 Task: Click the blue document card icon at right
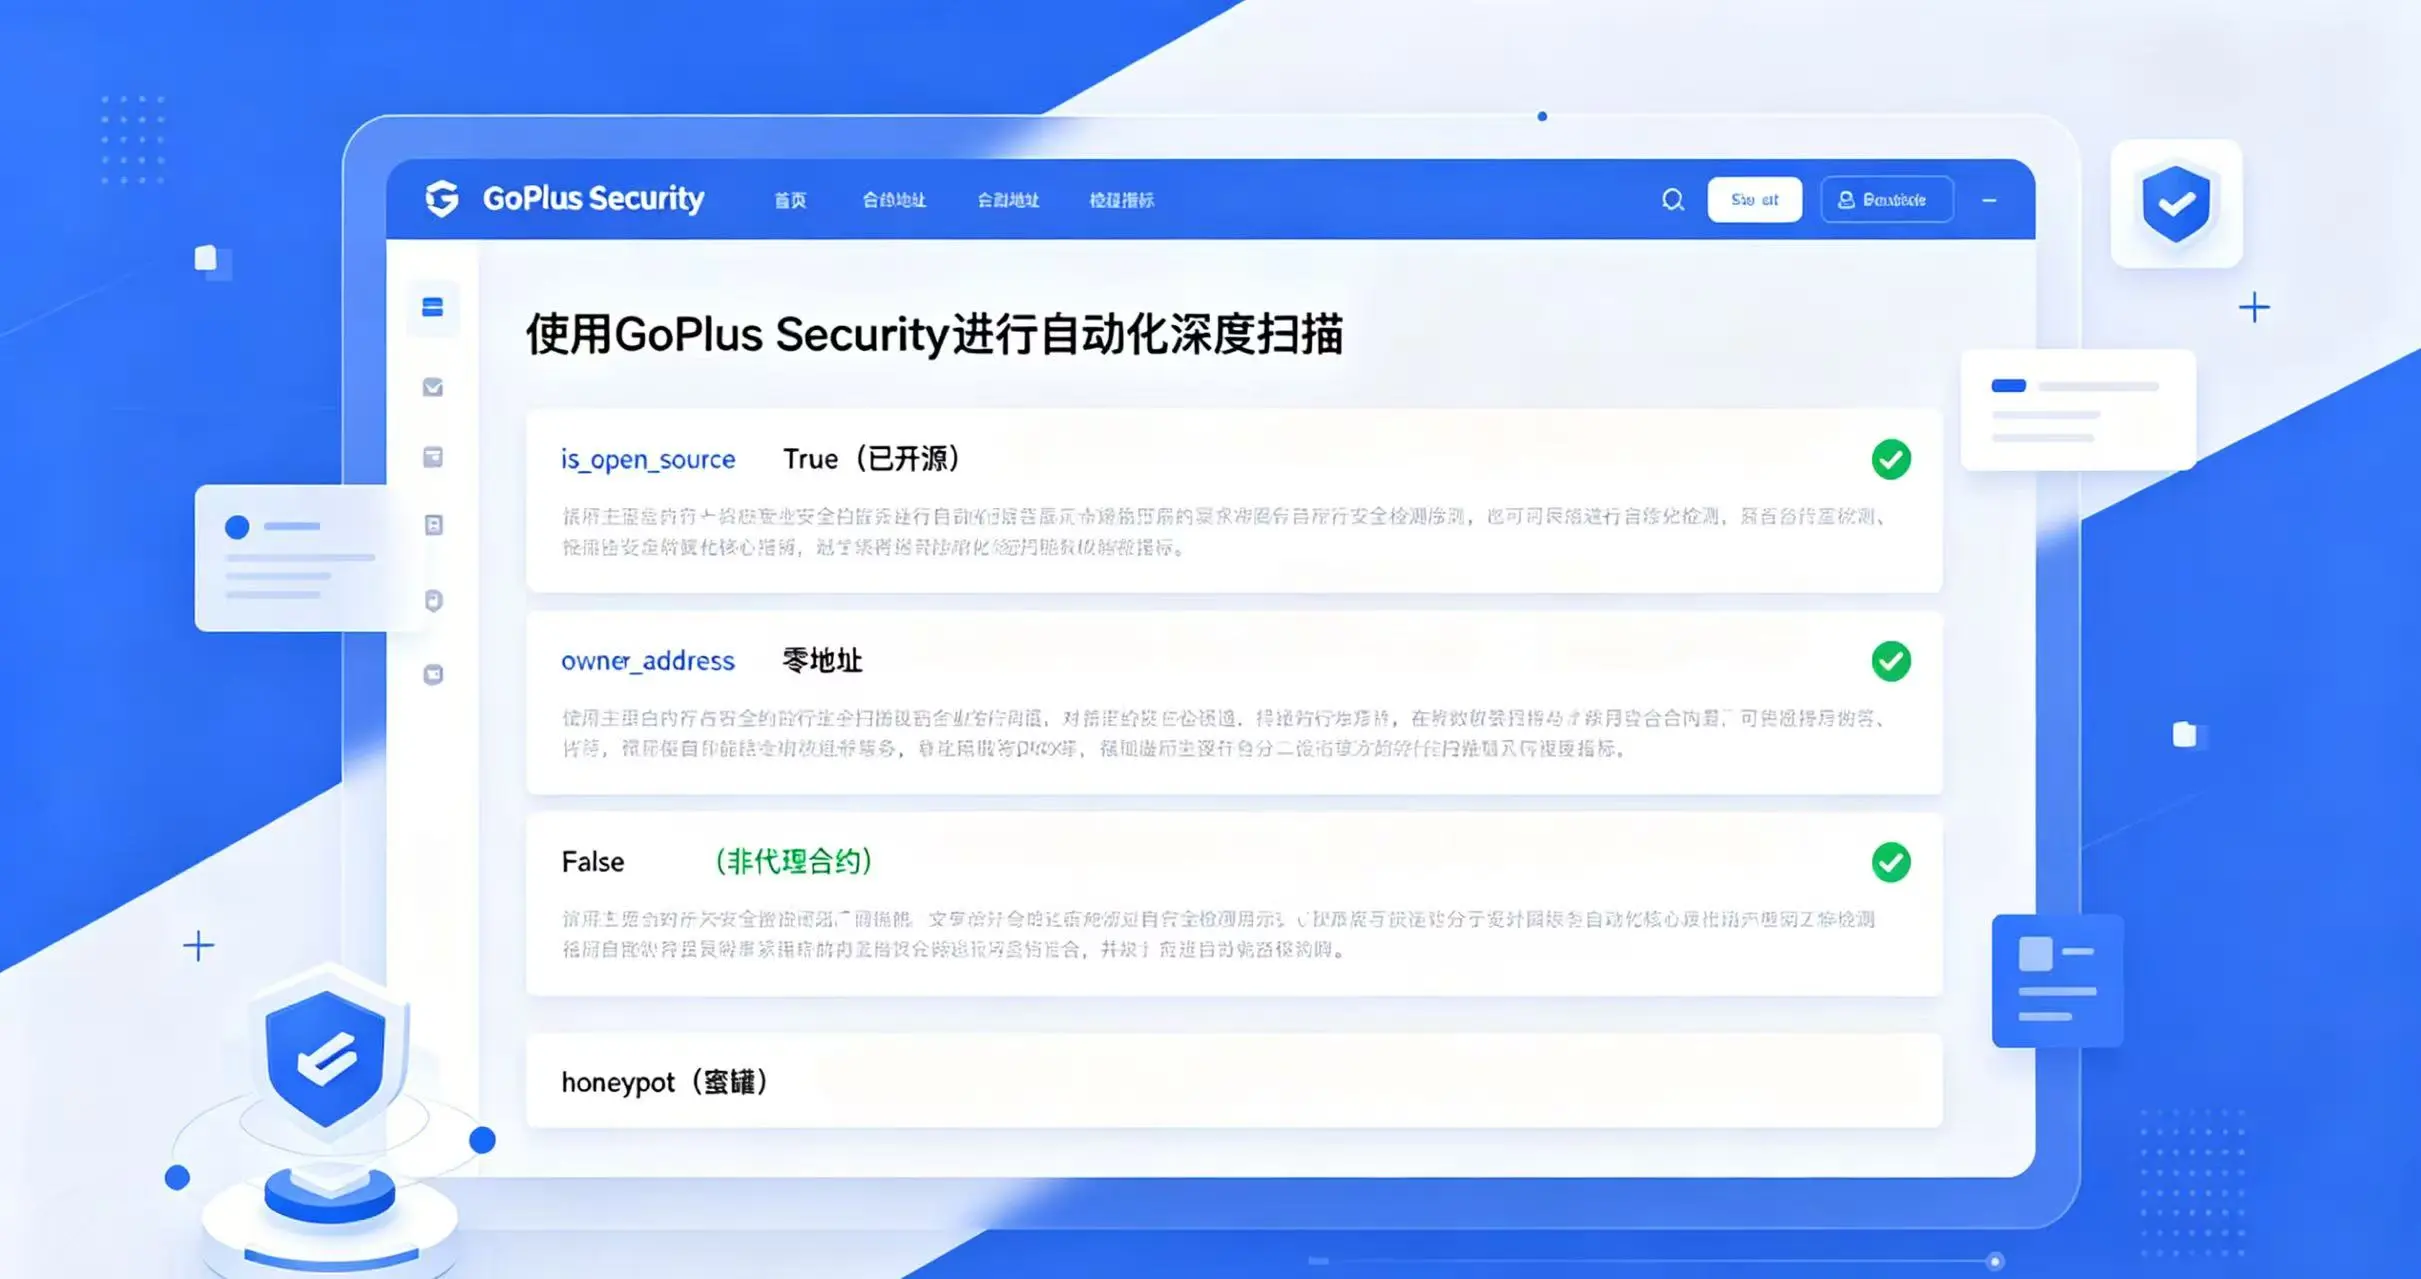pyautogui.click(x=2057, y=980)
